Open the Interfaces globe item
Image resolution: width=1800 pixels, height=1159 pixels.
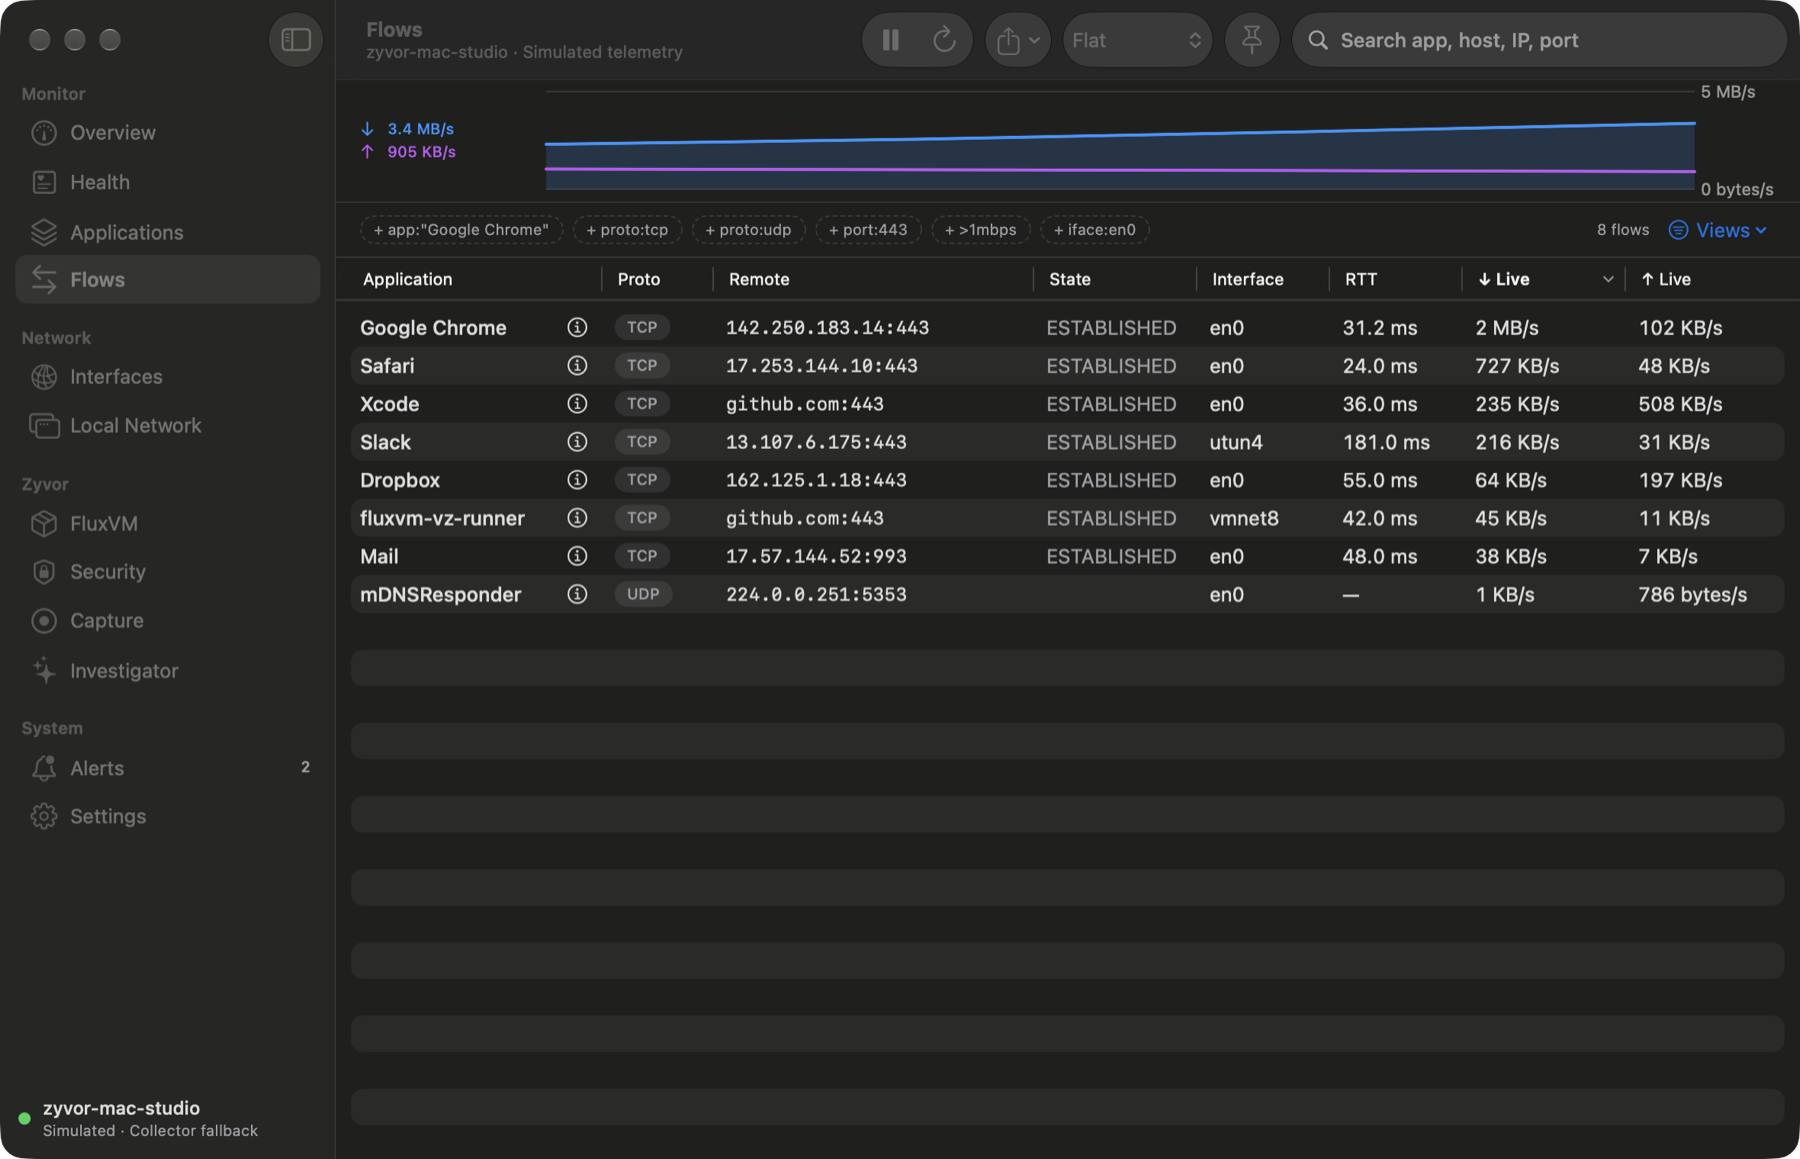(x=168, y=377)
